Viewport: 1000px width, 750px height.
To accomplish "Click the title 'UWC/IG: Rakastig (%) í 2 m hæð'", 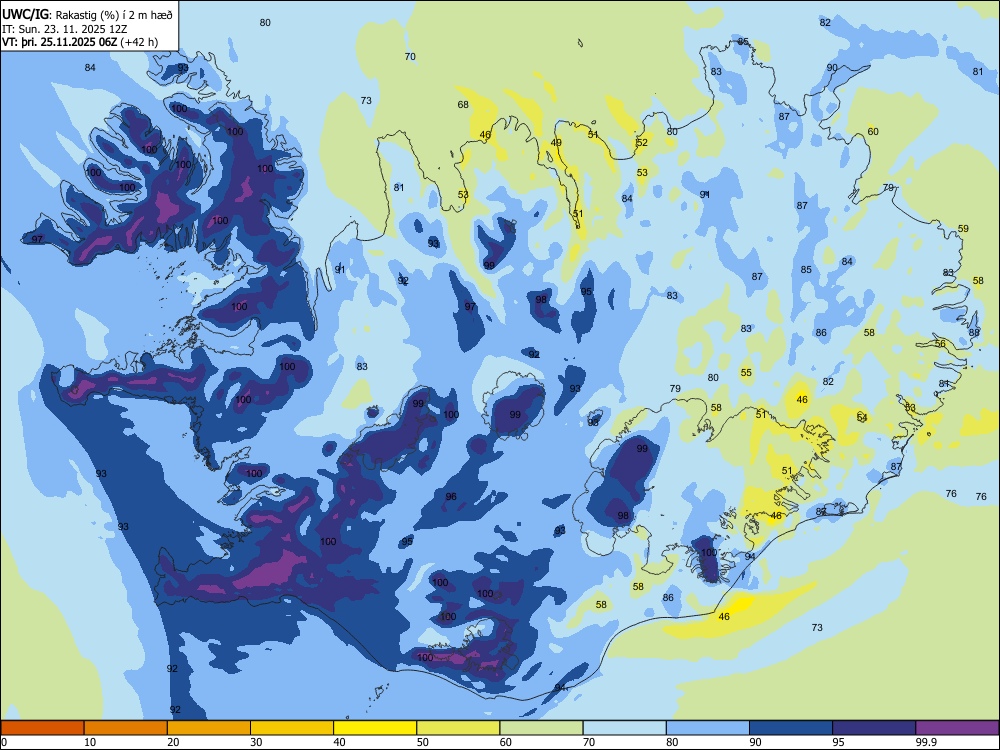I will click(x=87, y=14).
